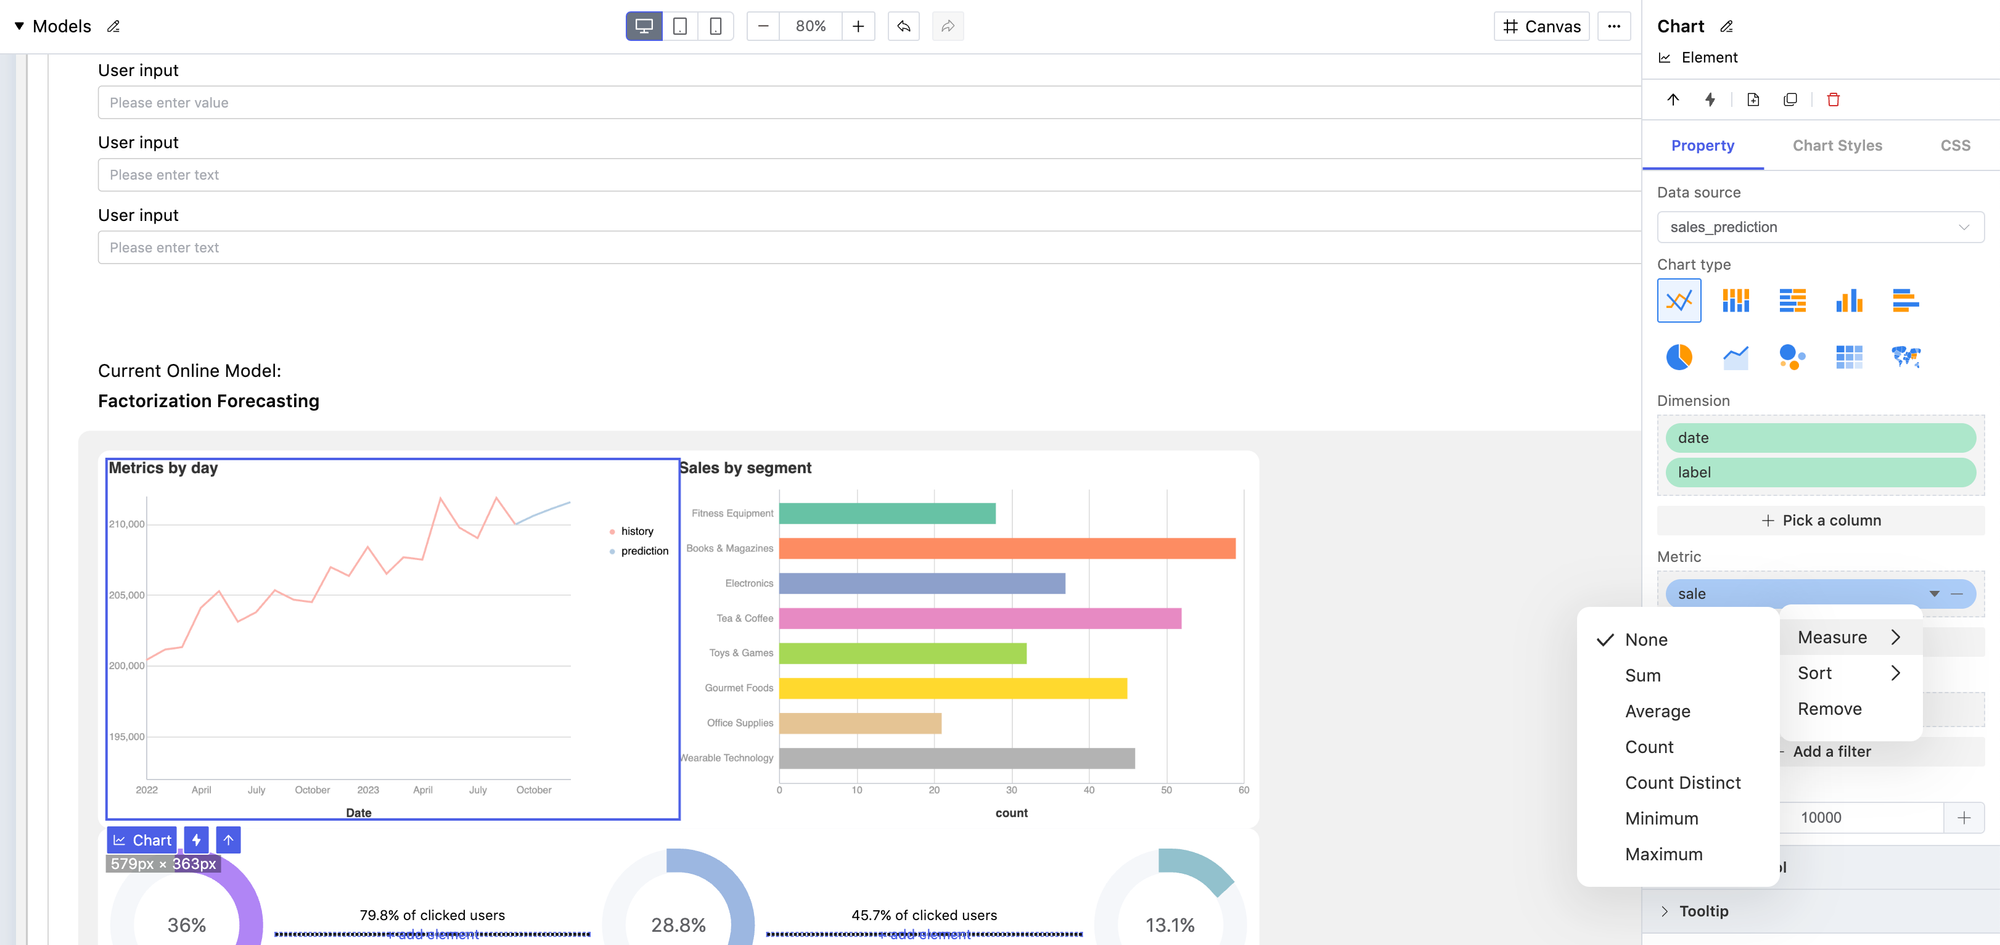Zoom in the canvas with plus
2000x945 pixels.
858,27
